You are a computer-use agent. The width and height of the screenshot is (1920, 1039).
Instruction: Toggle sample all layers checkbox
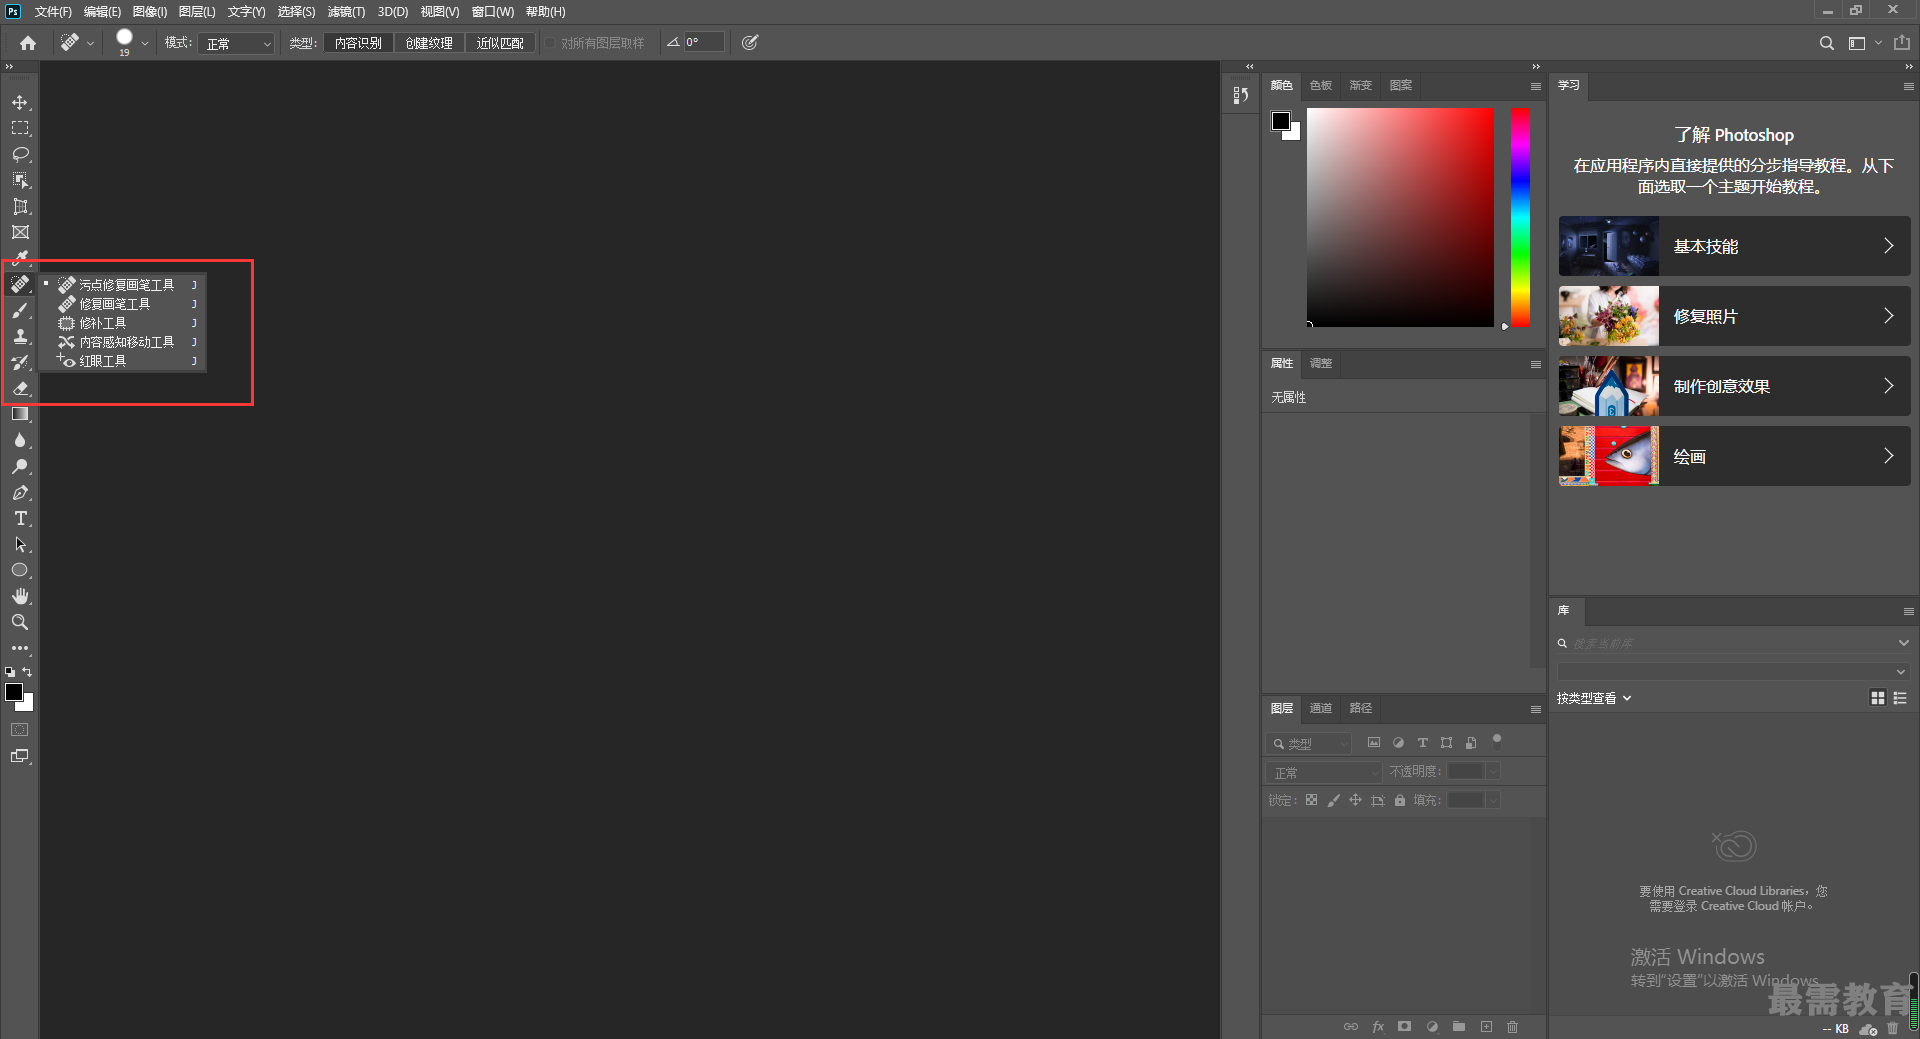click(x=550, y=43)
